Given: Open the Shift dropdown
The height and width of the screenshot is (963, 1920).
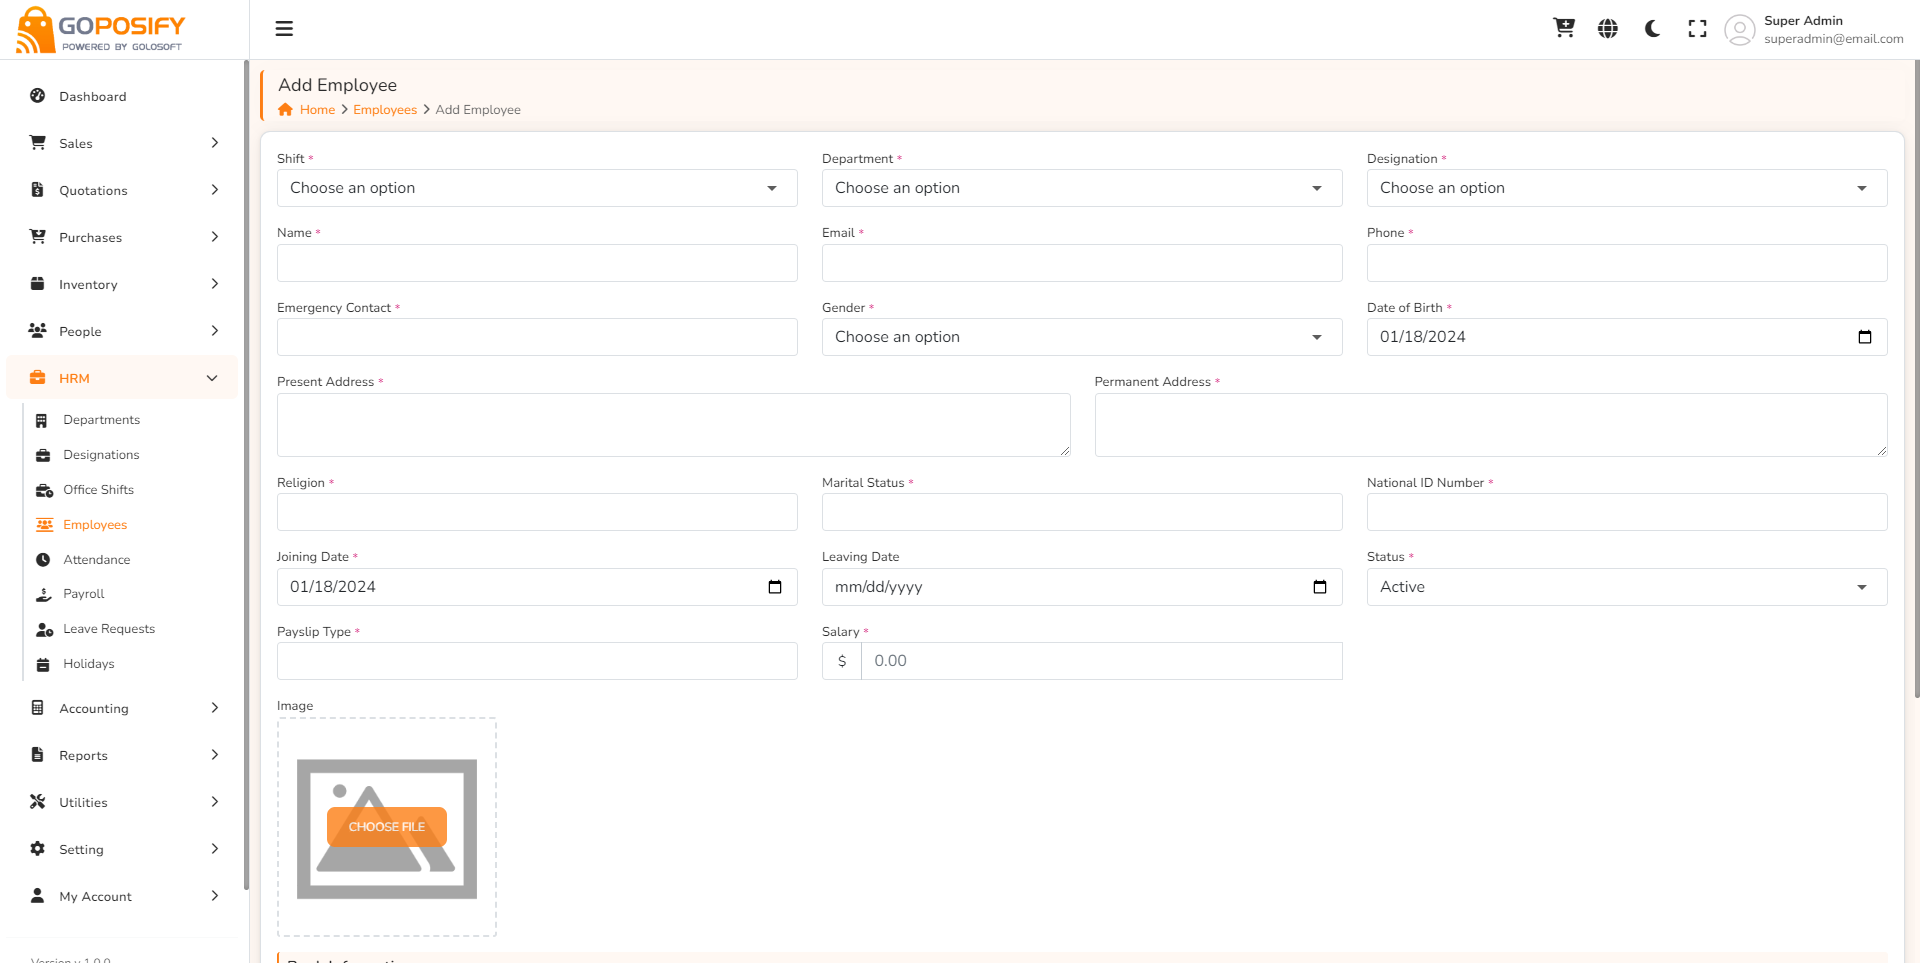Looking at the screenshot, I should click(x=537, y=188).
